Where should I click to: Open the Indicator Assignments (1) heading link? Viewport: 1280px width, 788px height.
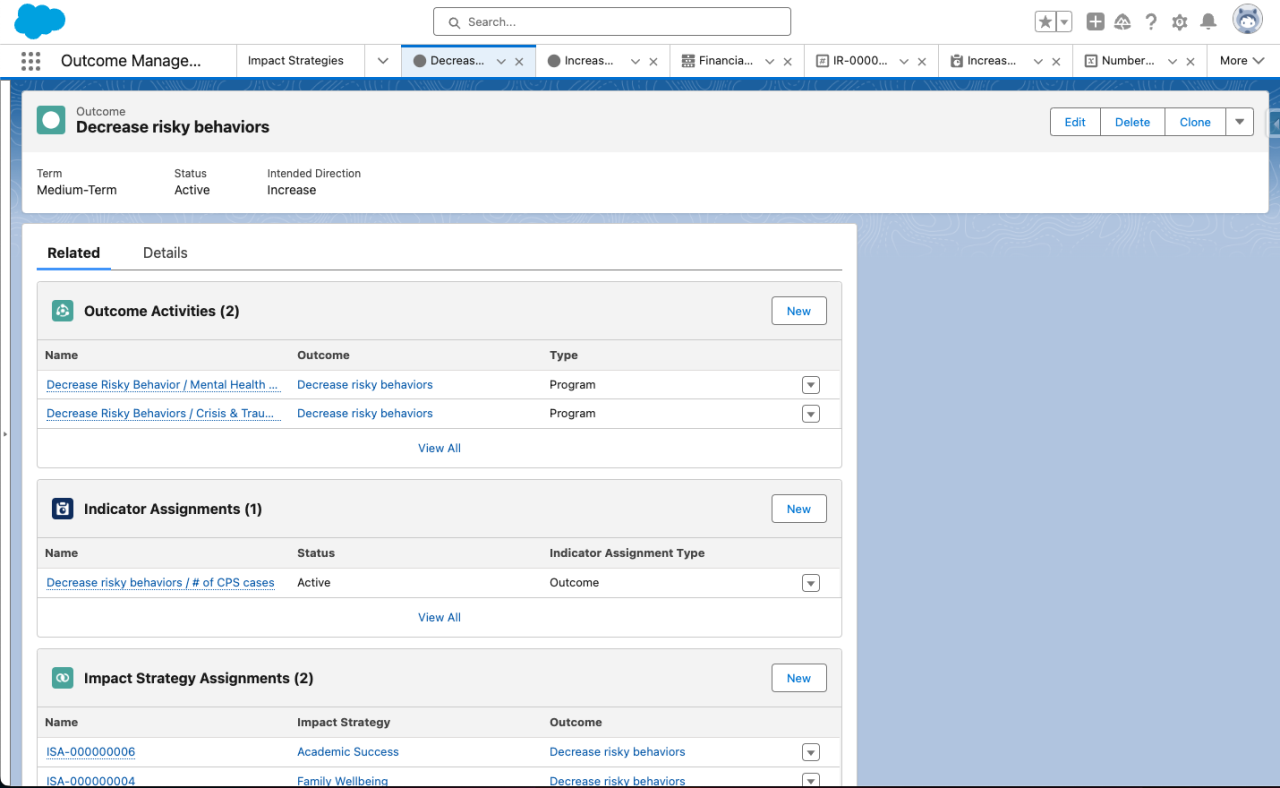pos(173,509)
